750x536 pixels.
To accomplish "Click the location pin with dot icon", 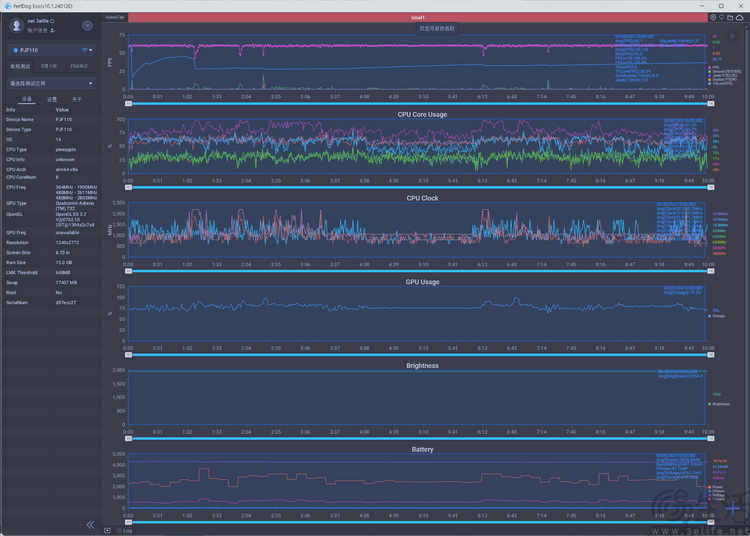I will pyautogui.click(x=713, y=17).
